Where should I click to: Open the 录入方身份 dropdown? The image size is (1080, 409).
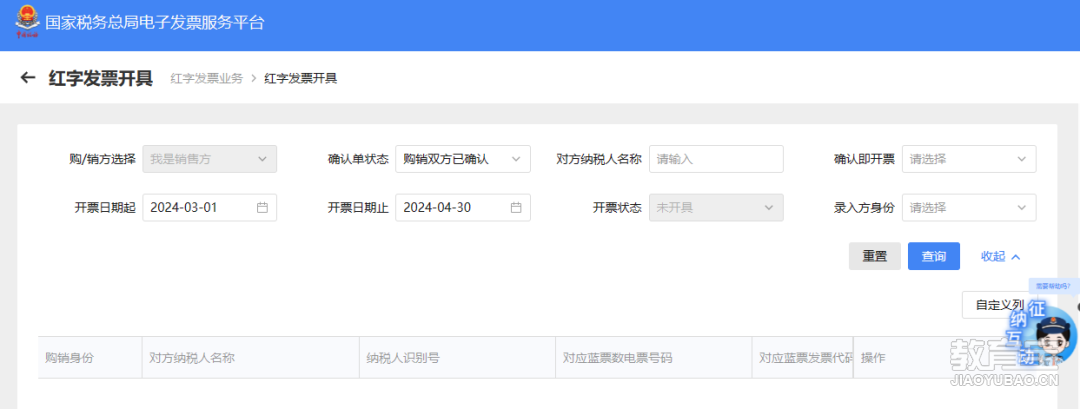click(969, 207)
